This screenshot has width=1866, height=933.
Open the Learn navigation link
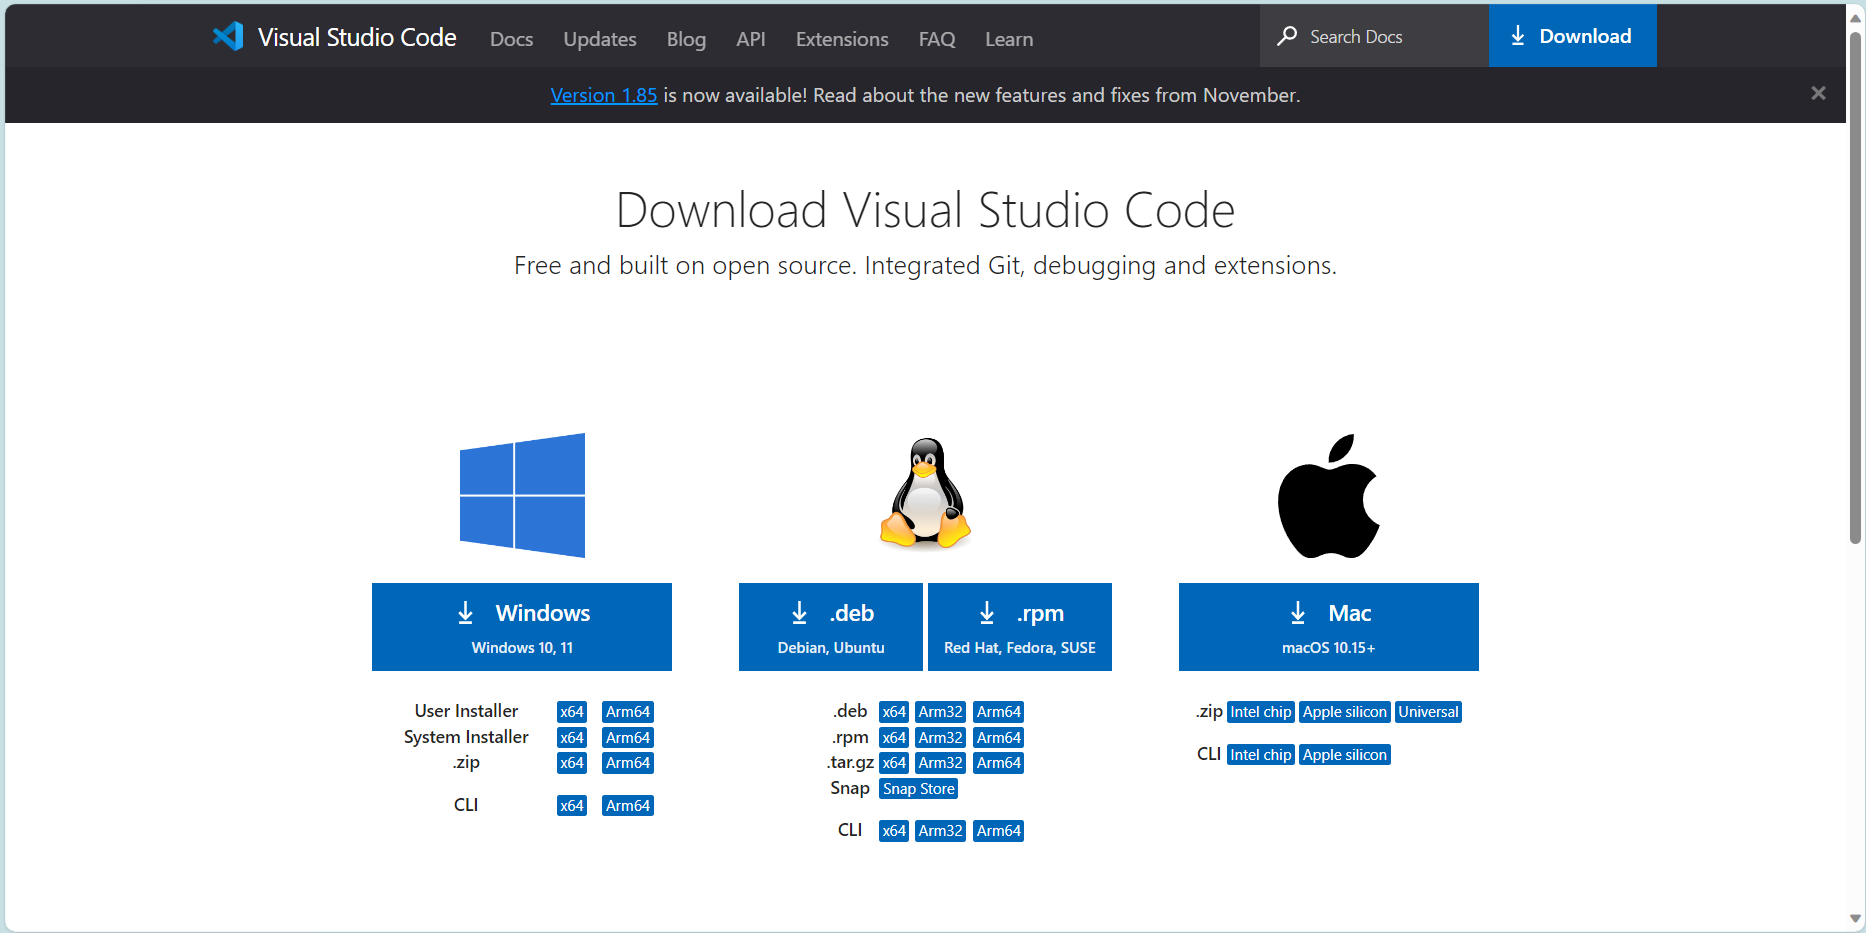[1009, 39]
